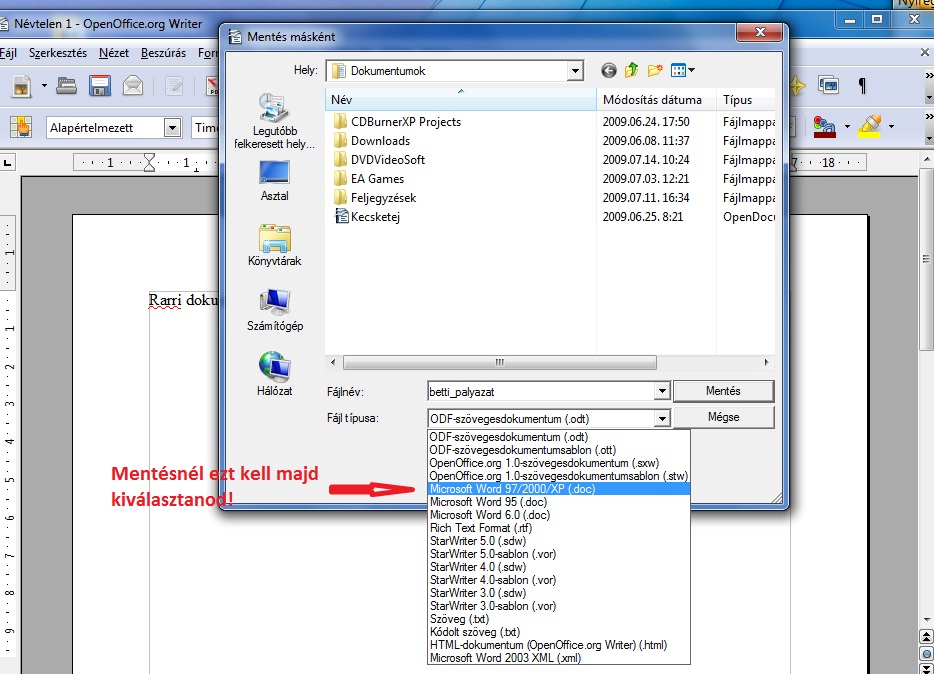
Task: Sort by Név column header
Action: [460, 100]
